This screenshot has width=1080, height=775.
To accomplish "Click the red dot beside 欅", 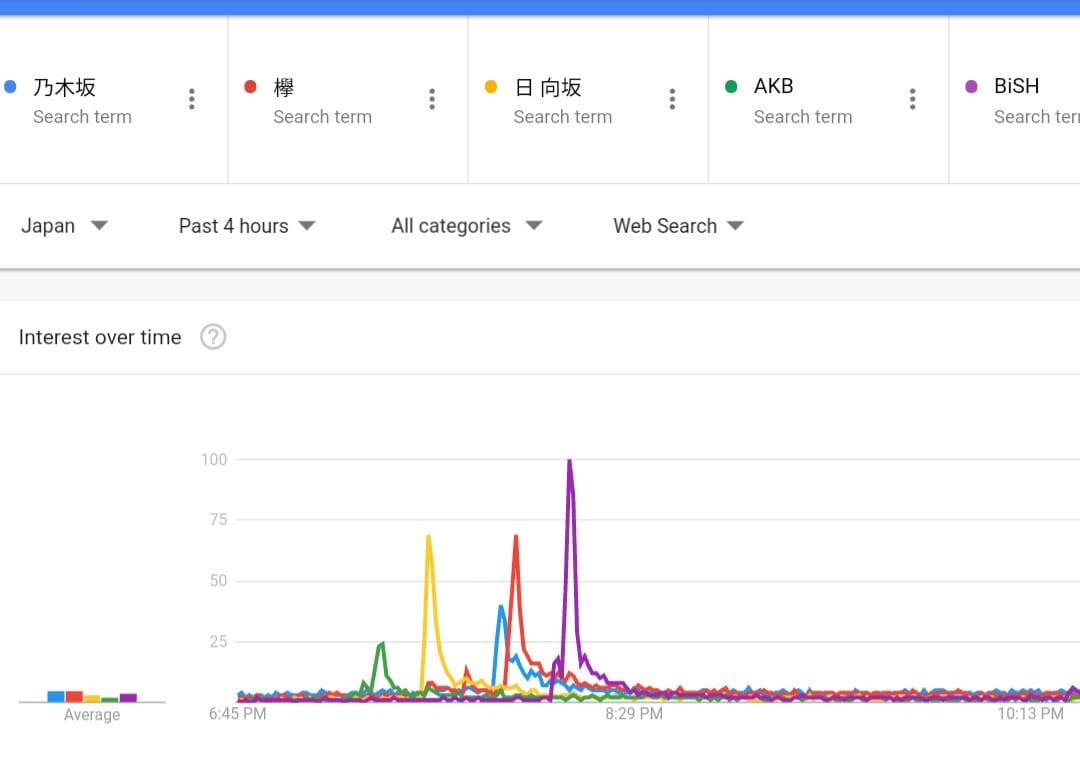I will pos(250,87).
